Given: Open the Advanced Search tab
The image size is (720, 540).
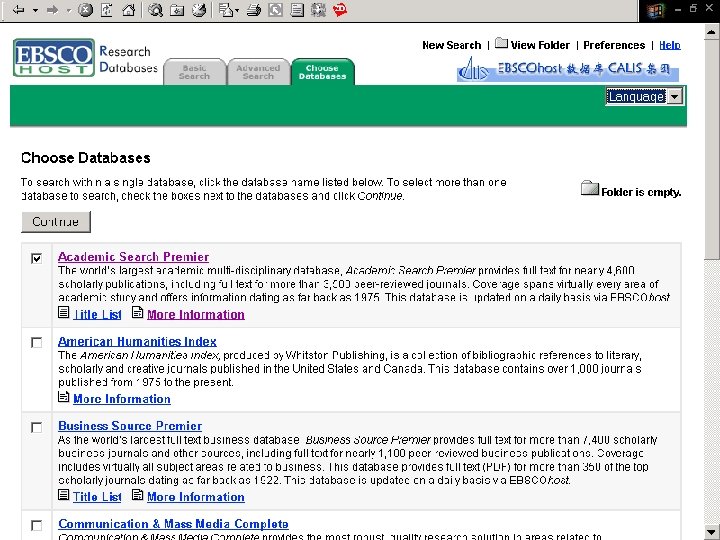Looking at the screenshot, I should pyautogui.click(x=258, y=72).
